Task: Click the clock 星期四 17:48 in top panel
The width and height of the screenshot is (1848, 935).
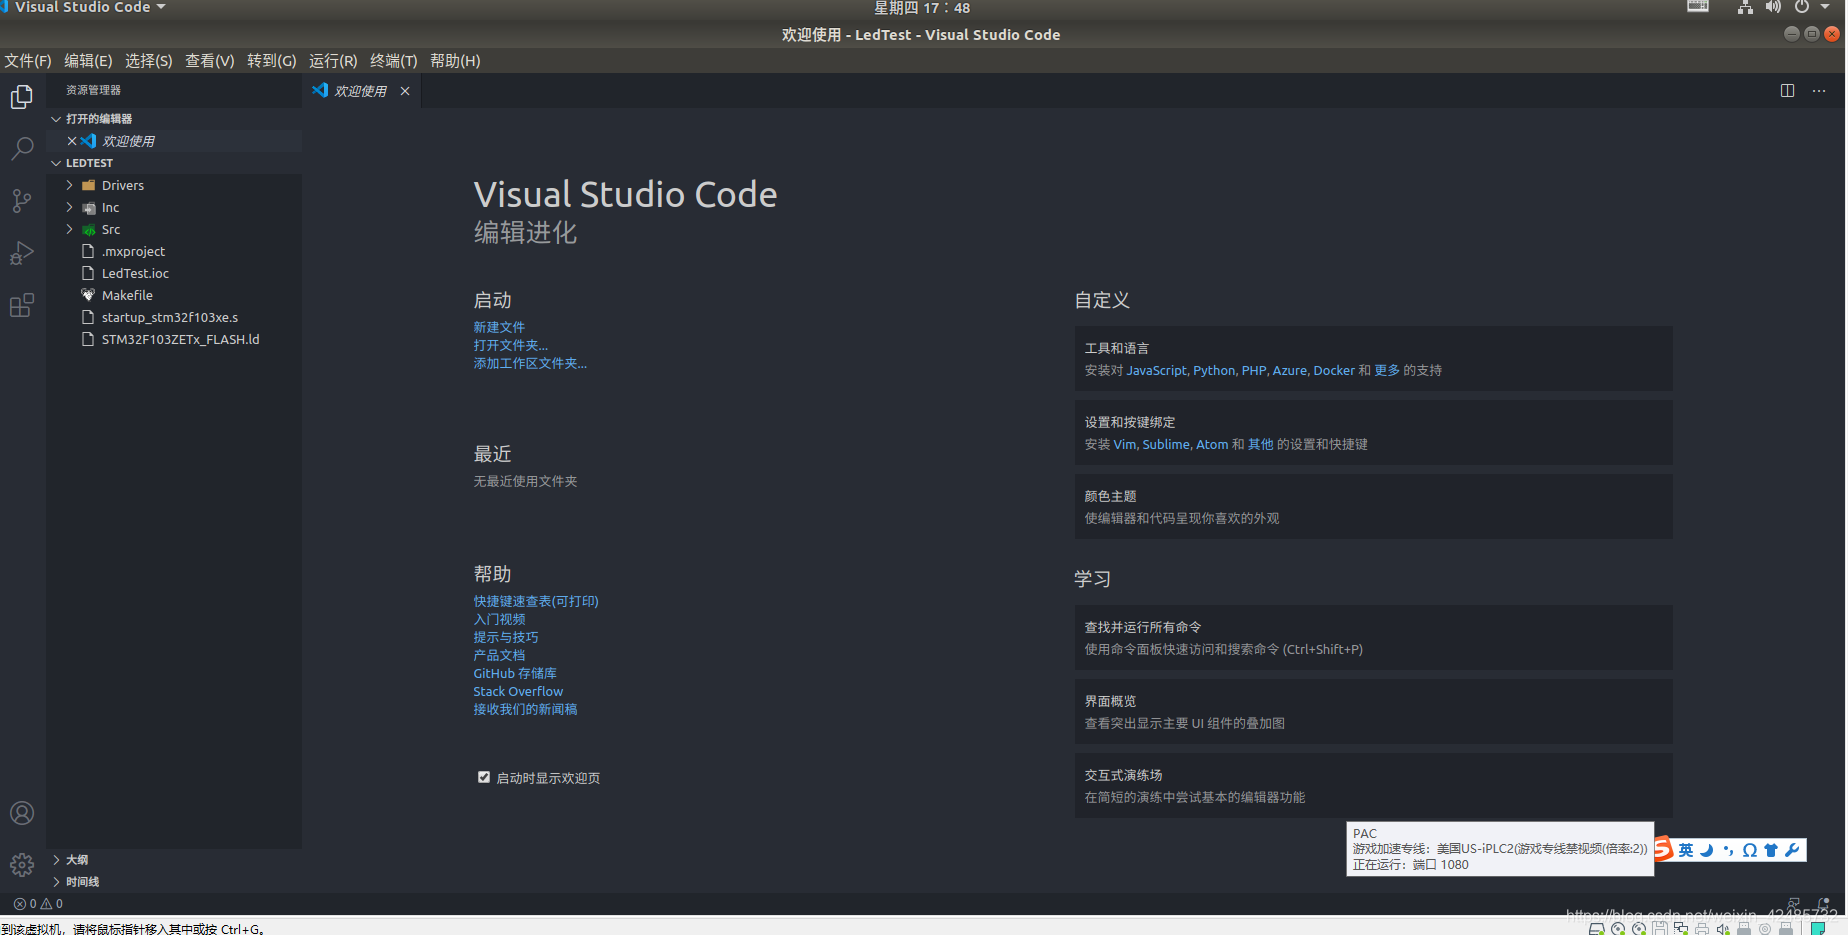Action: click(922, 8)
